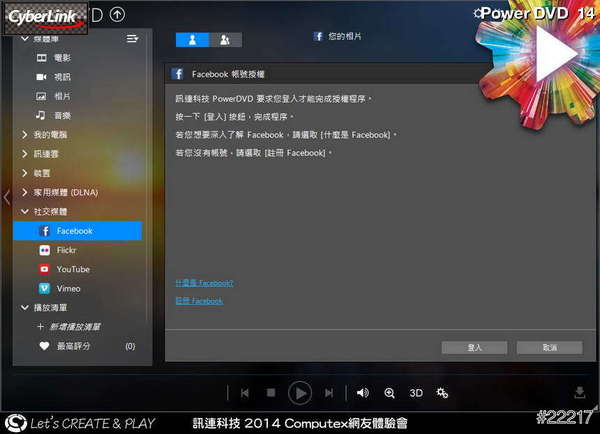The image size is (600, 434).
Task: Expand the Home Media (DLNA) node
Action: tap(25, 192)
